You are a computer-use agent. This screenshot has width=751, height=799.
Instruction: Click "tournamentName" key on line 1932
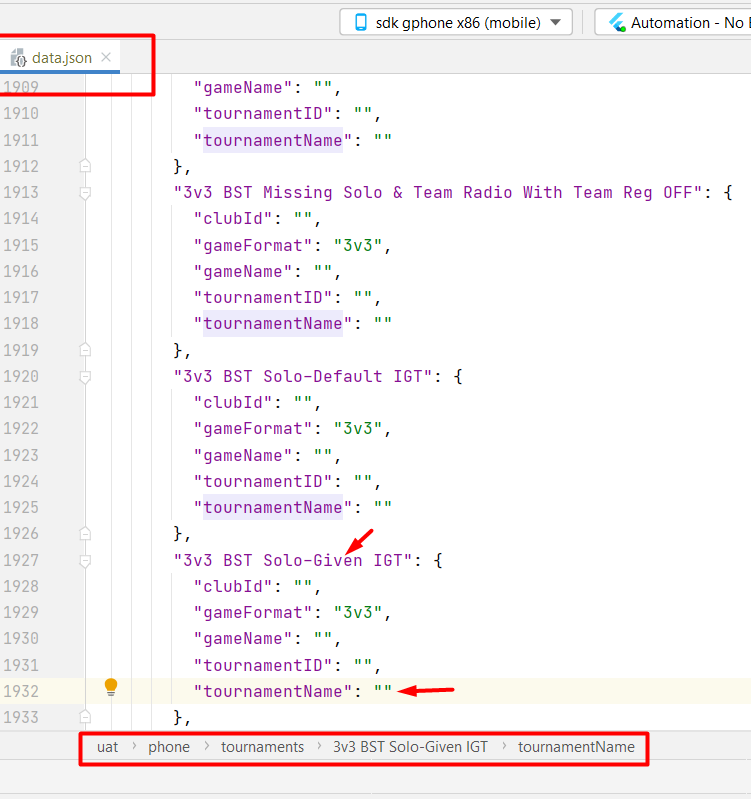pos(273,691)
